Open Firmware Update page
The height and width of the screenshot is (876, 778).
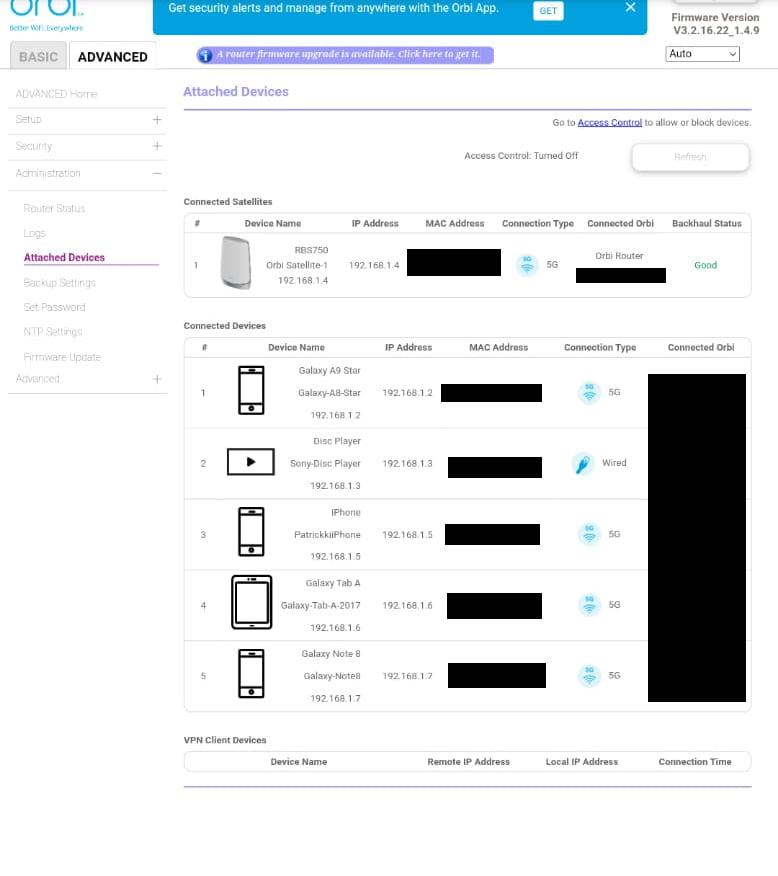coord(62,357)
